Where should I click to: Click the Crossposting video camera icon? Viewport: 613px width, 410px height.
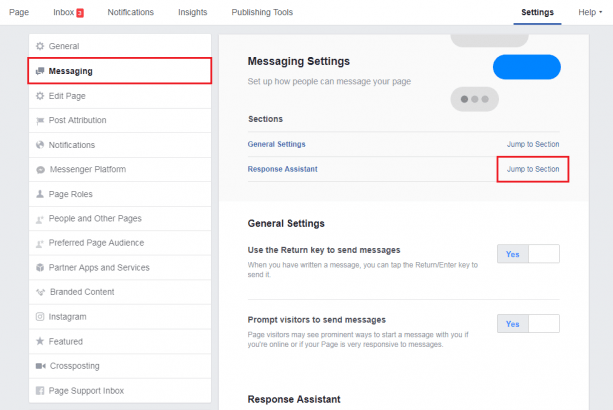[40, 366]
